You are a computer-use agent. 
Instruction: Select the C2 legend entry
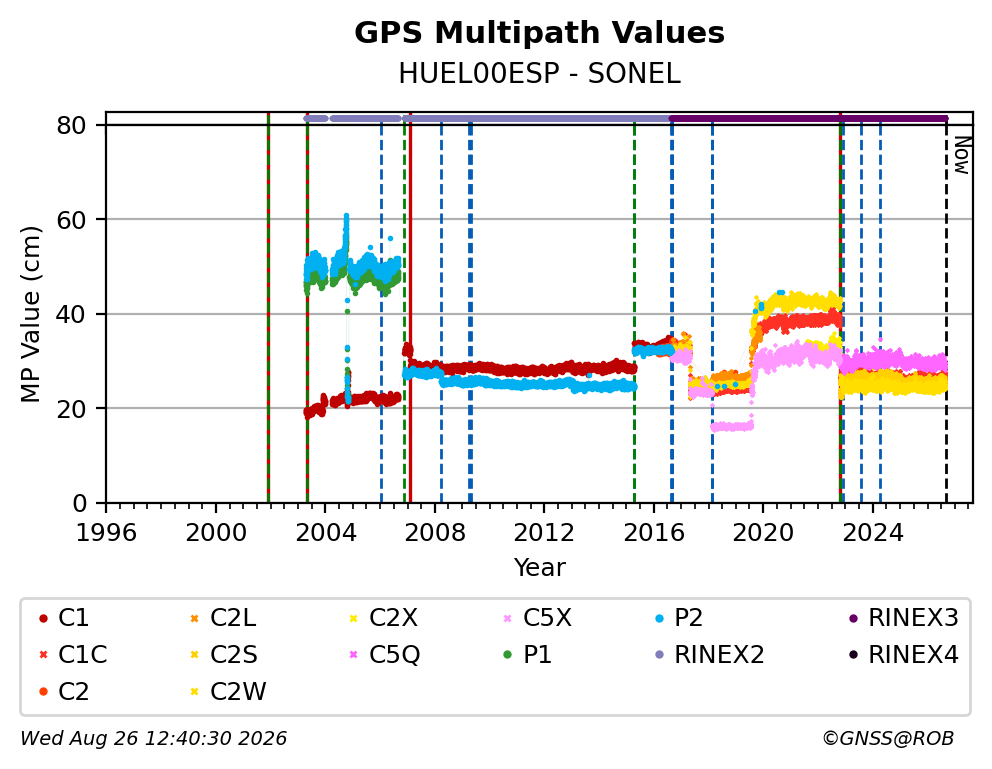64,692
